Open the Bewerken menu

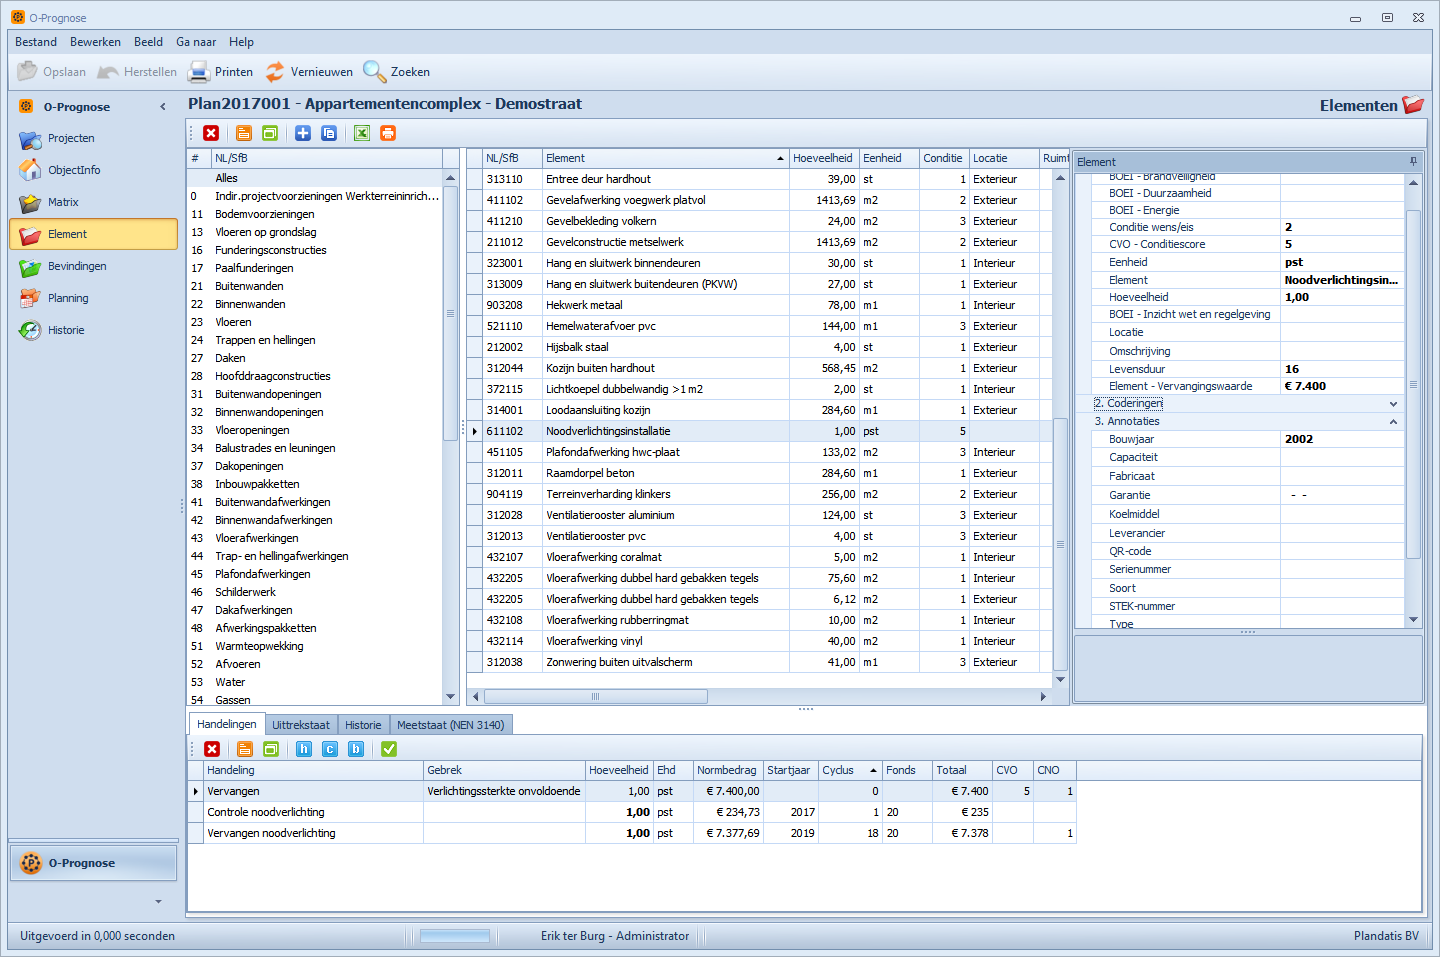click(95, 42)
